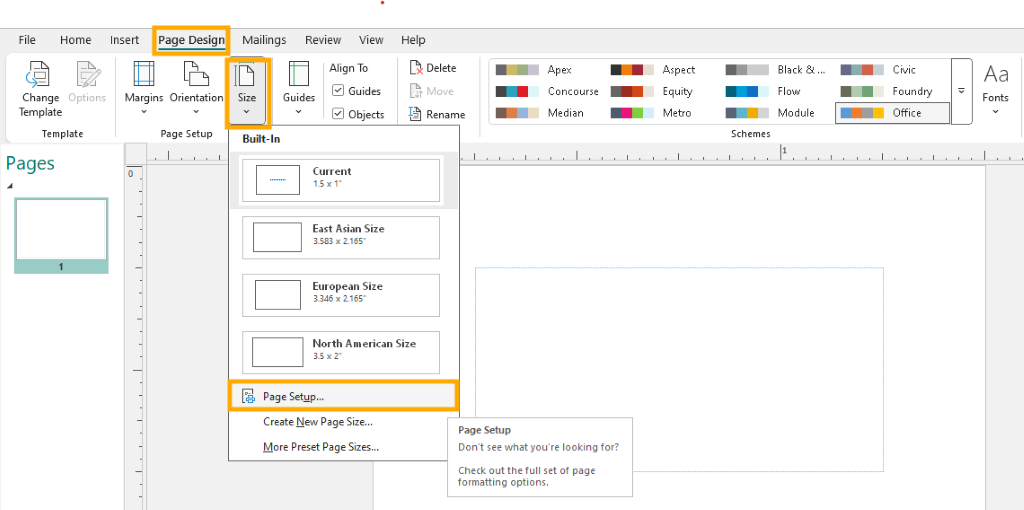
Task: Select North American Size 3.5 x 2"
Action: coord(341,353)
